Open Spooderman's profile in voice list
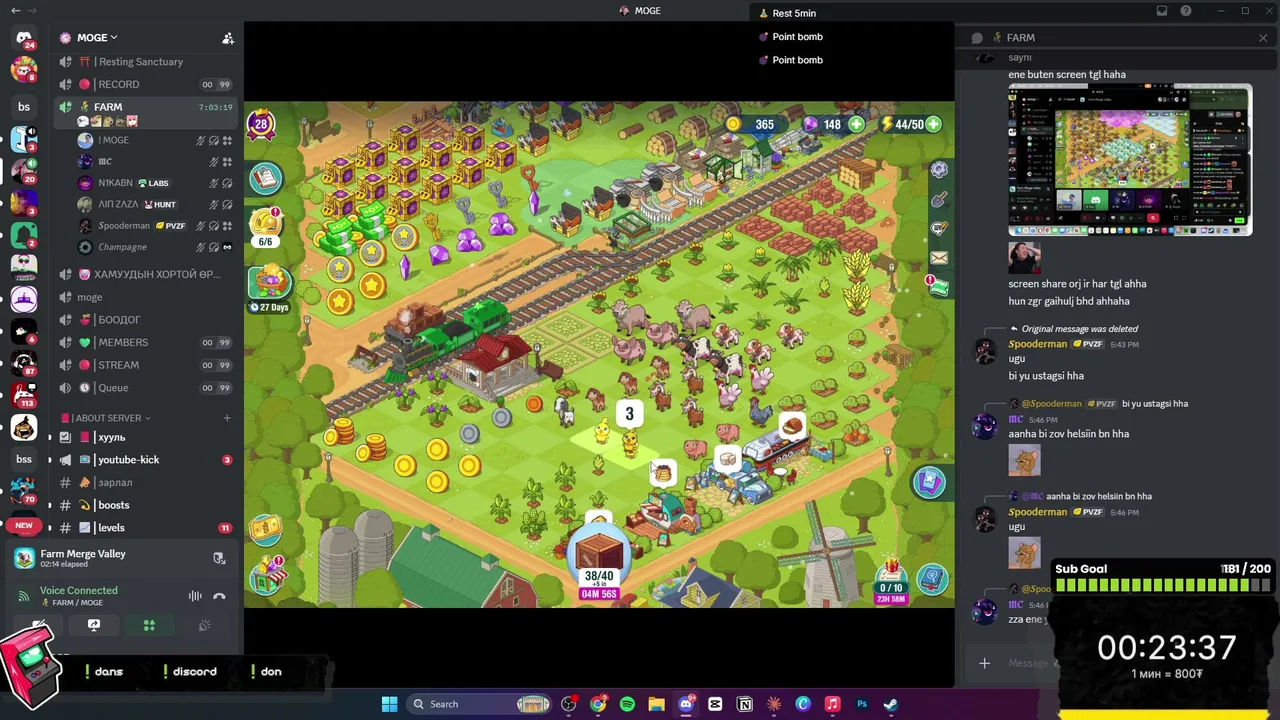This screenshot has height=720, width=1280. click(155, 226)
